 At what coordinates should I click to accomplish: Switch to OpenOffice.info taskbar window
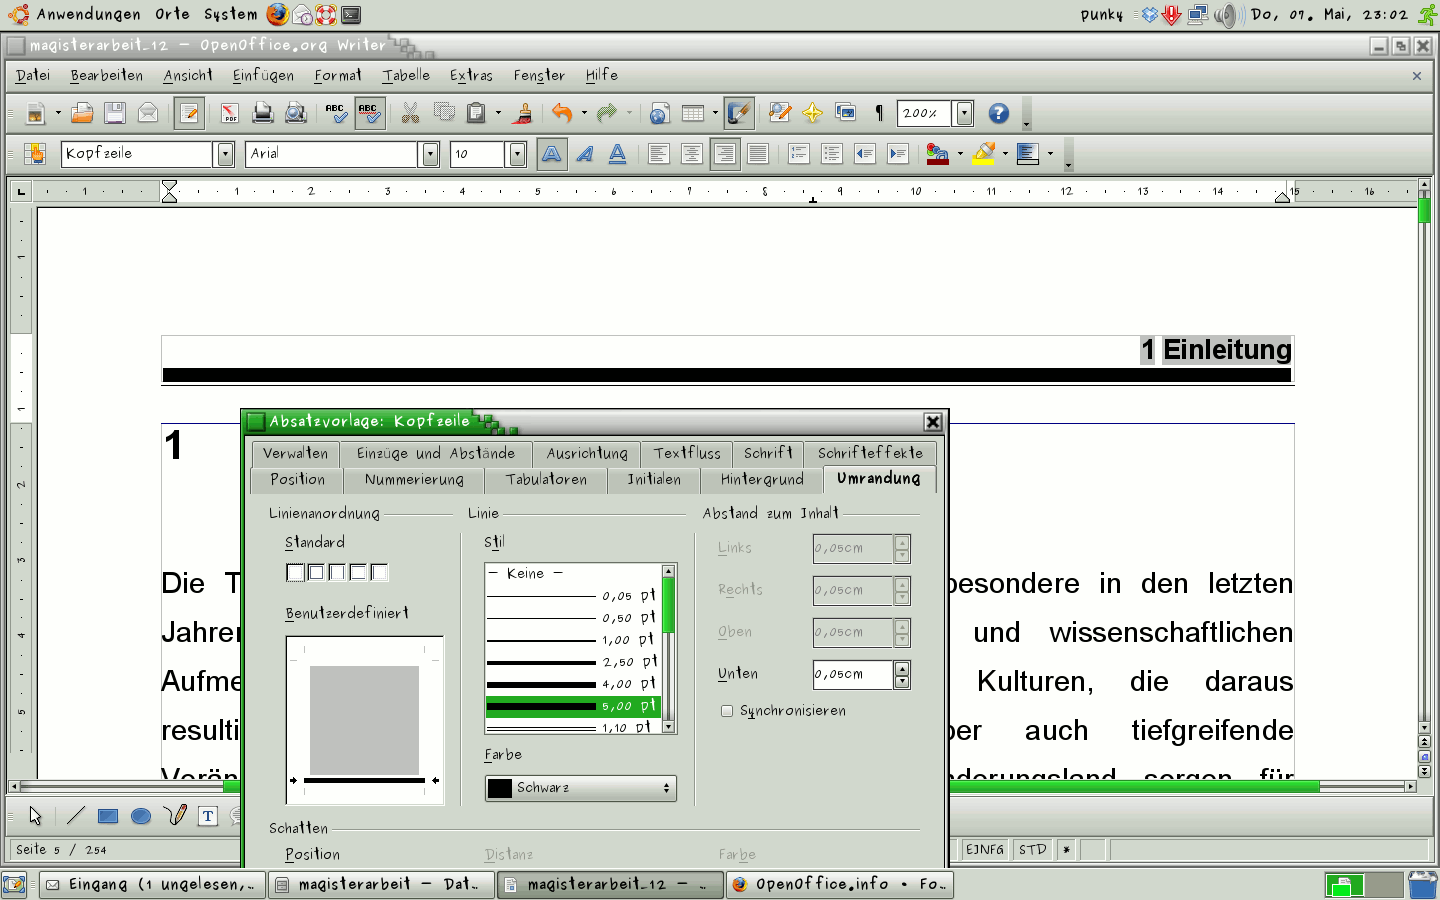pyautogui.click(x=838, y=884)
